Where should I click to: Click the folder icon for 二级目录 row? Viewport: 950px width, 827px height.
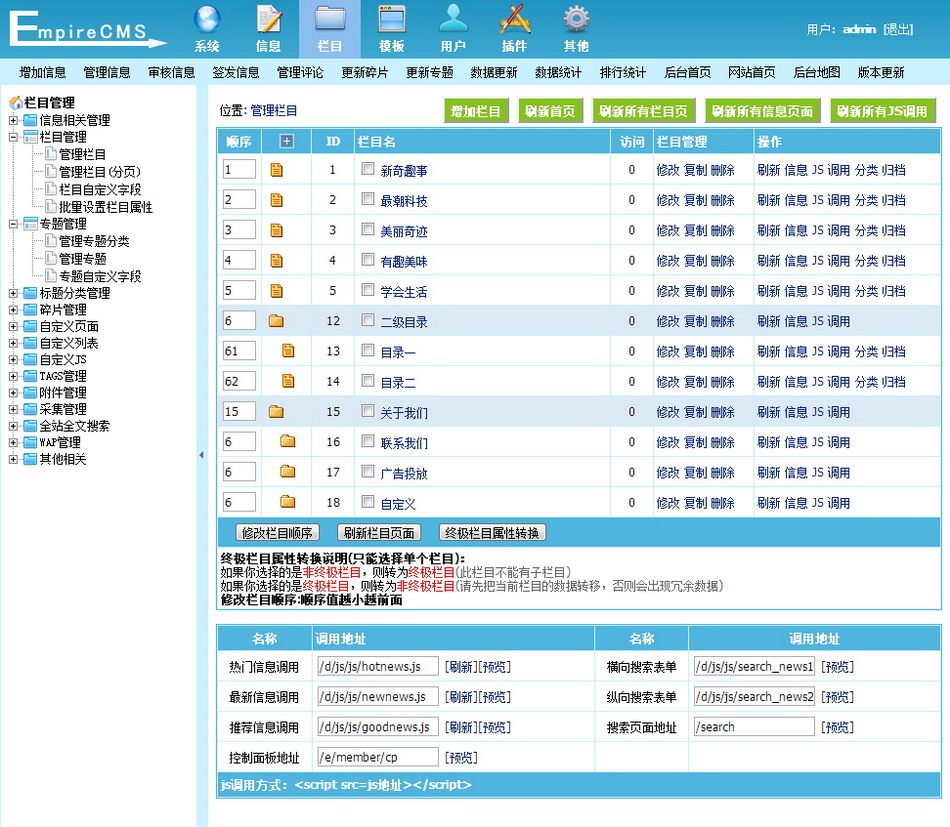point(276,321)
